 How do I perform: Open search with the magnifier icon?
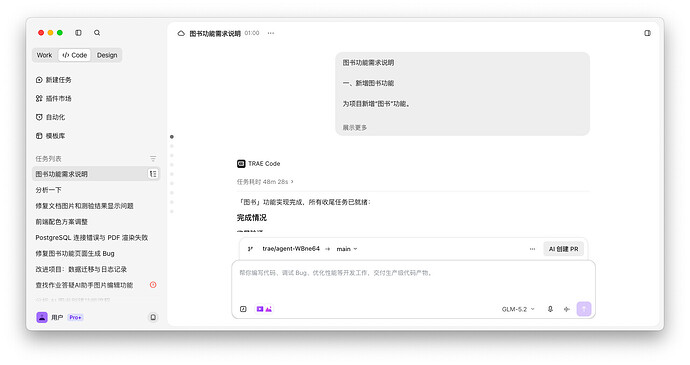(x=97, y=33)
